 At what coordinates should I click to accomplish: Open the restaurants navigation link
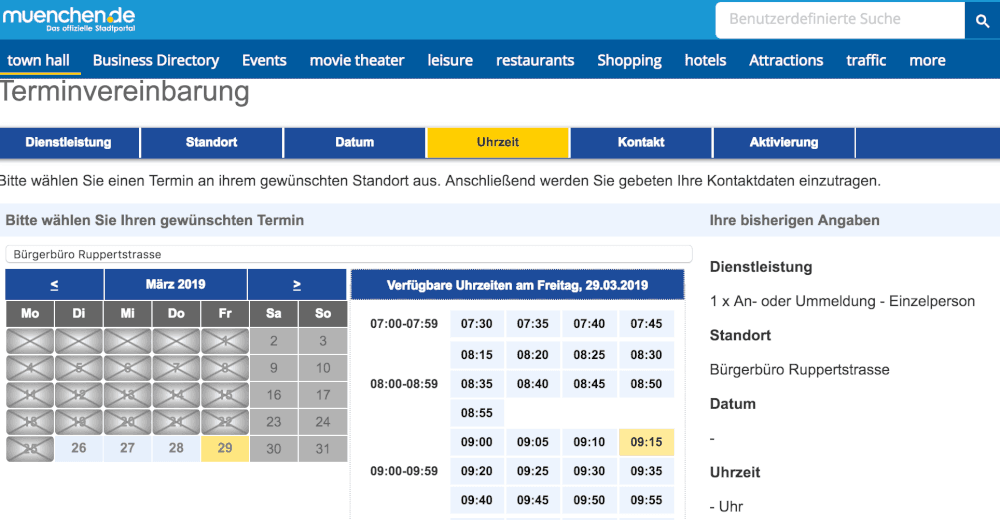tap(535, 60)
